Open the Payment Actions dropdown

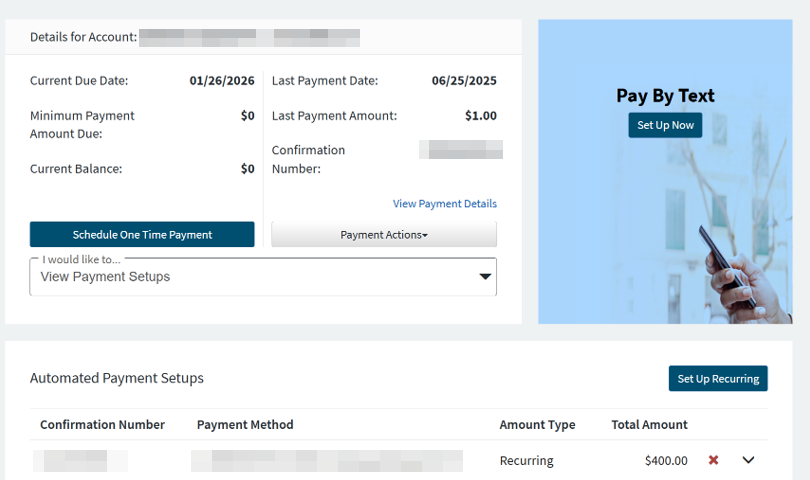[384, 235]
